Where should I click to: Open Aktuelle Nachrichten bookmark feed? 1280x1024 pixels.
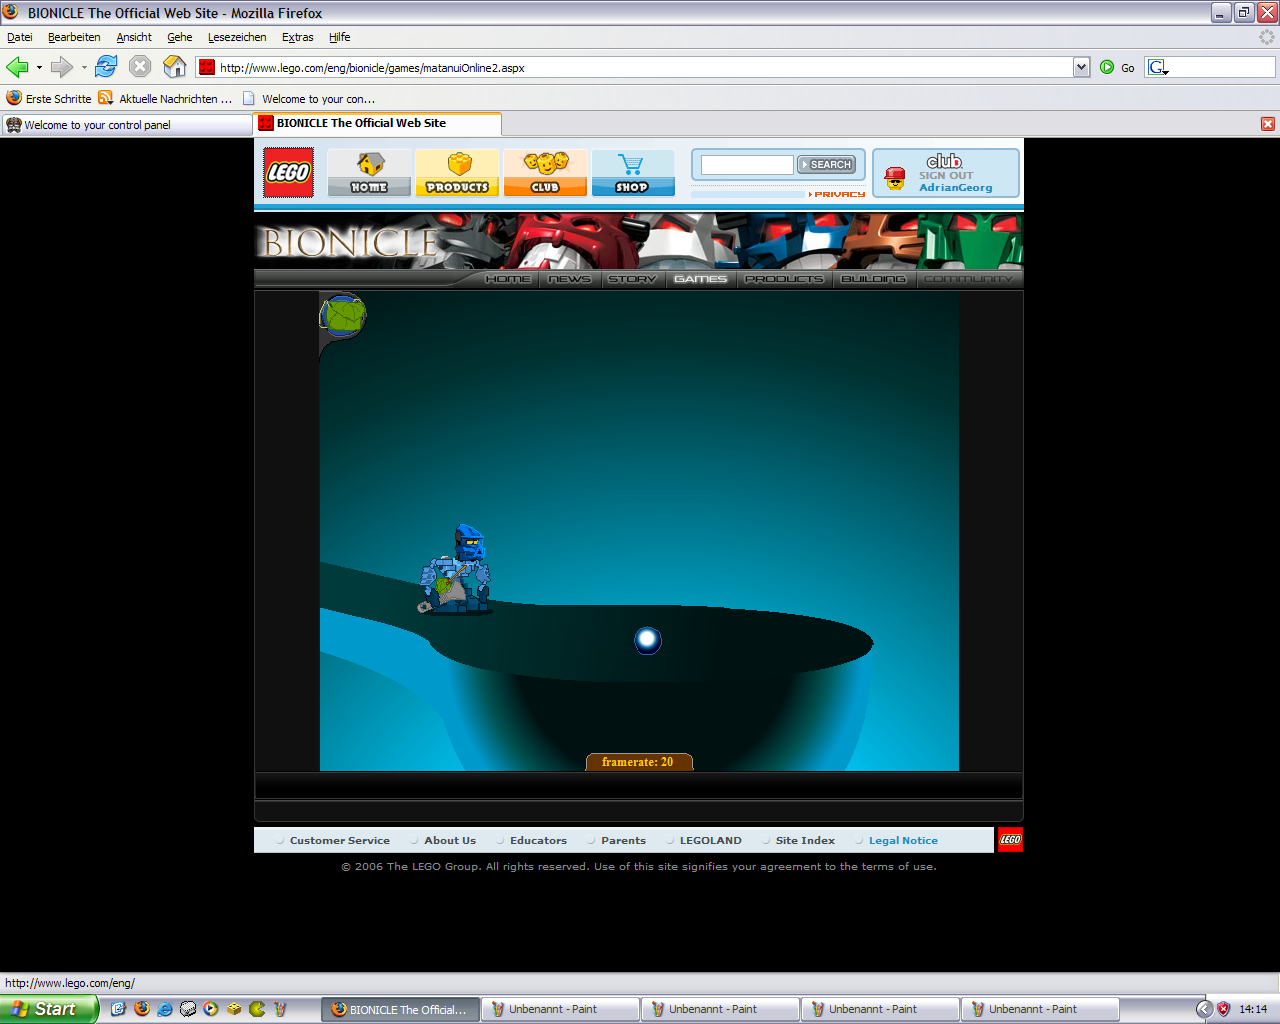pyautogui.click(x=166, y=99)
